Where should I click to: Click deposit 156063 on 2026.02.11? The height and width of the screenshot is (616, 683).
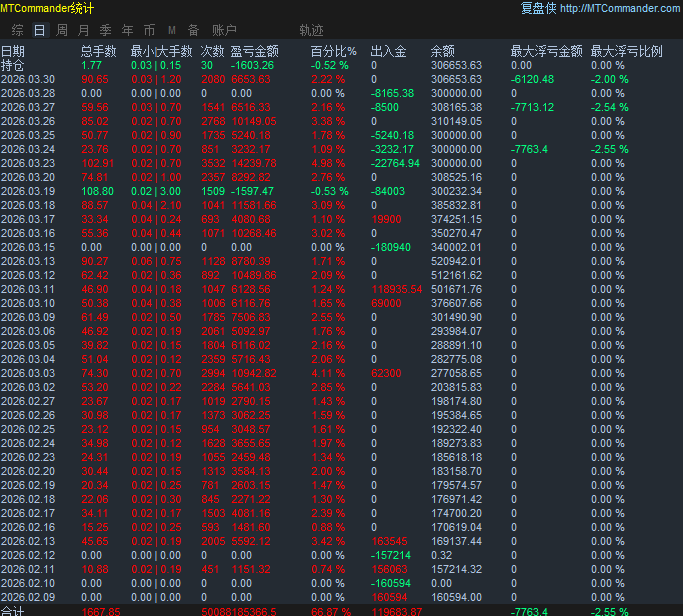pos(389,569)
